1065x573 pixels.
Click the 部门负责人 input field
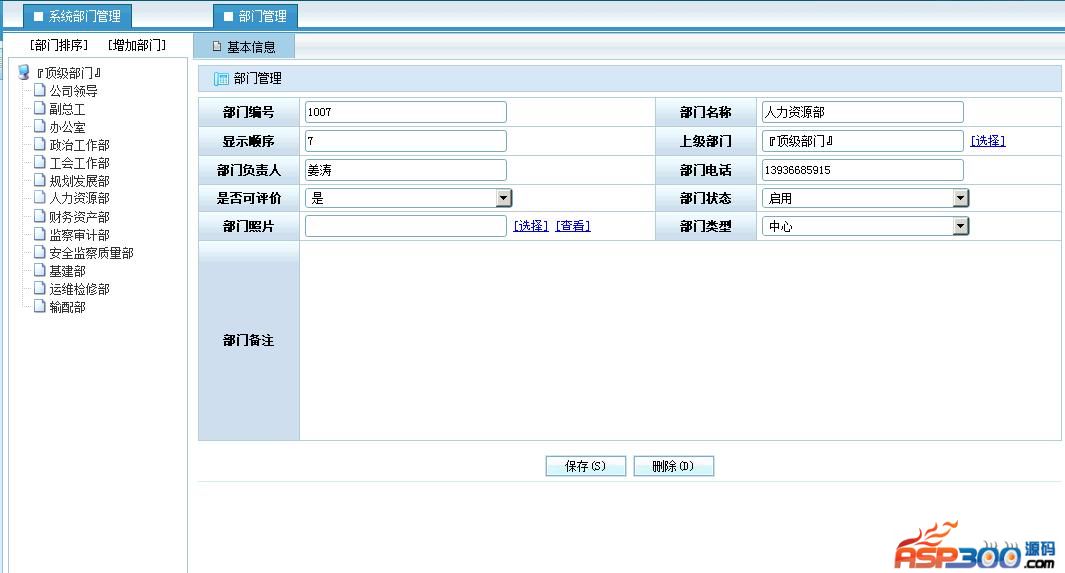click(405, 170)
